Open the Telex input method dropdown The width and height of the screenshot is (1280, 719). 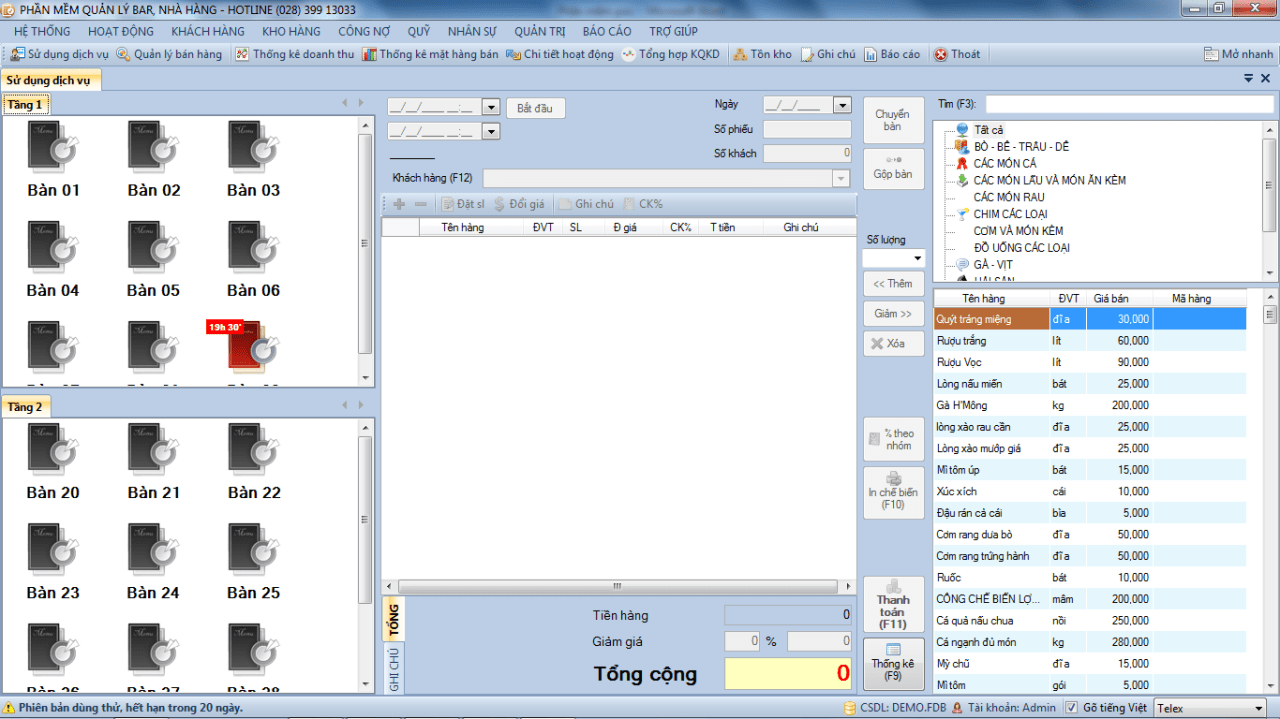pyautogui.click(x=1258, y=708)
